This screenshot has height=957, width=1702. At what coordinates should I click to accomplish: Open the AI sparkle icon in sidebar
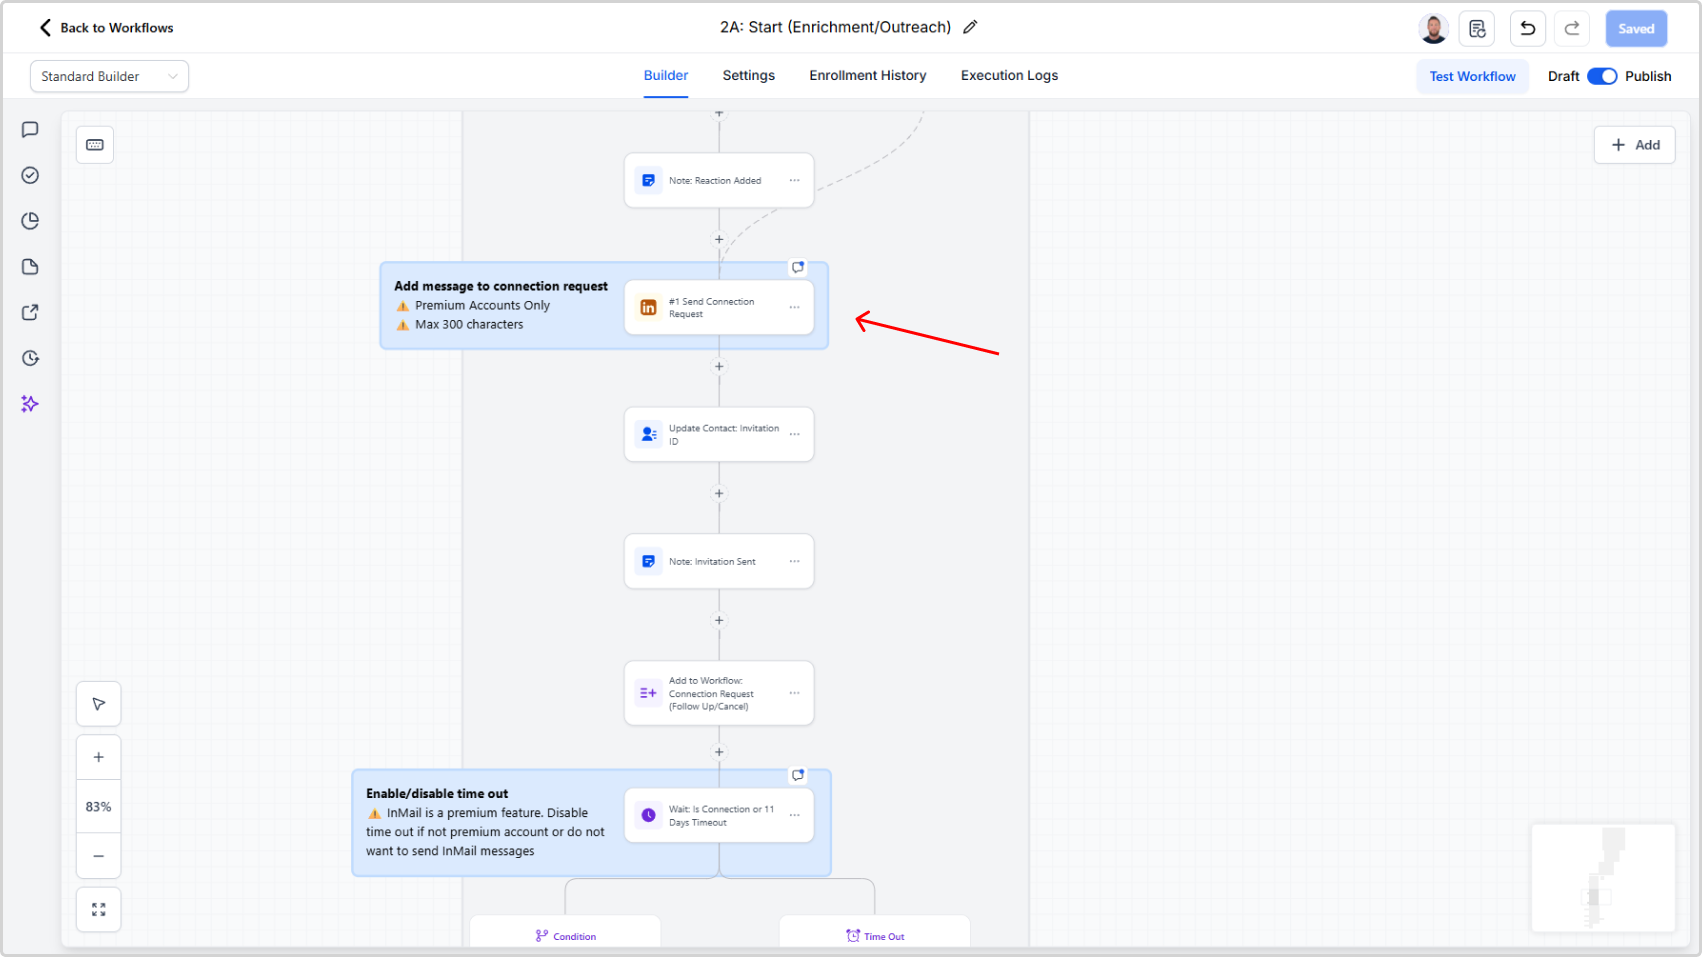(x=30, y=404)
